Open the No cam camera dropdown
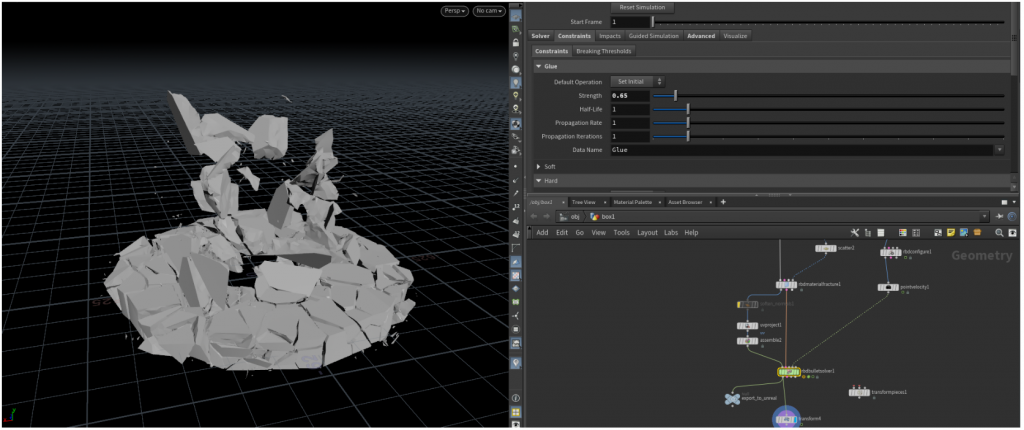Image resolution: width=1024 pixels, height=430 pixels. pos(489,11)
